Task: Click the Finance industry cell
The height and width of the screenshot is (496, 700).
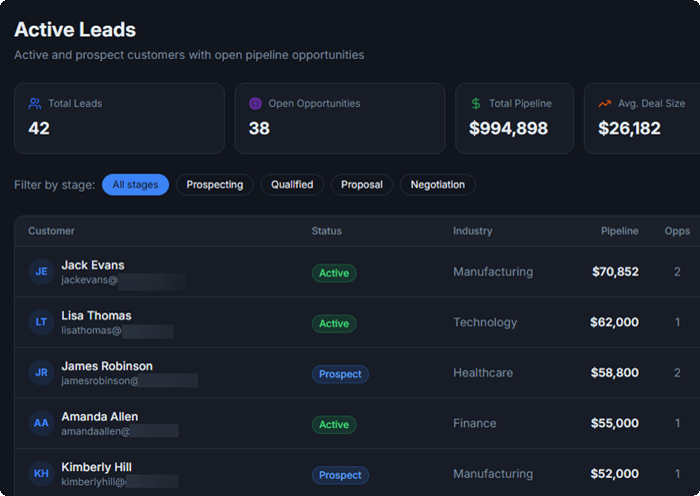Action: point(475,423)
